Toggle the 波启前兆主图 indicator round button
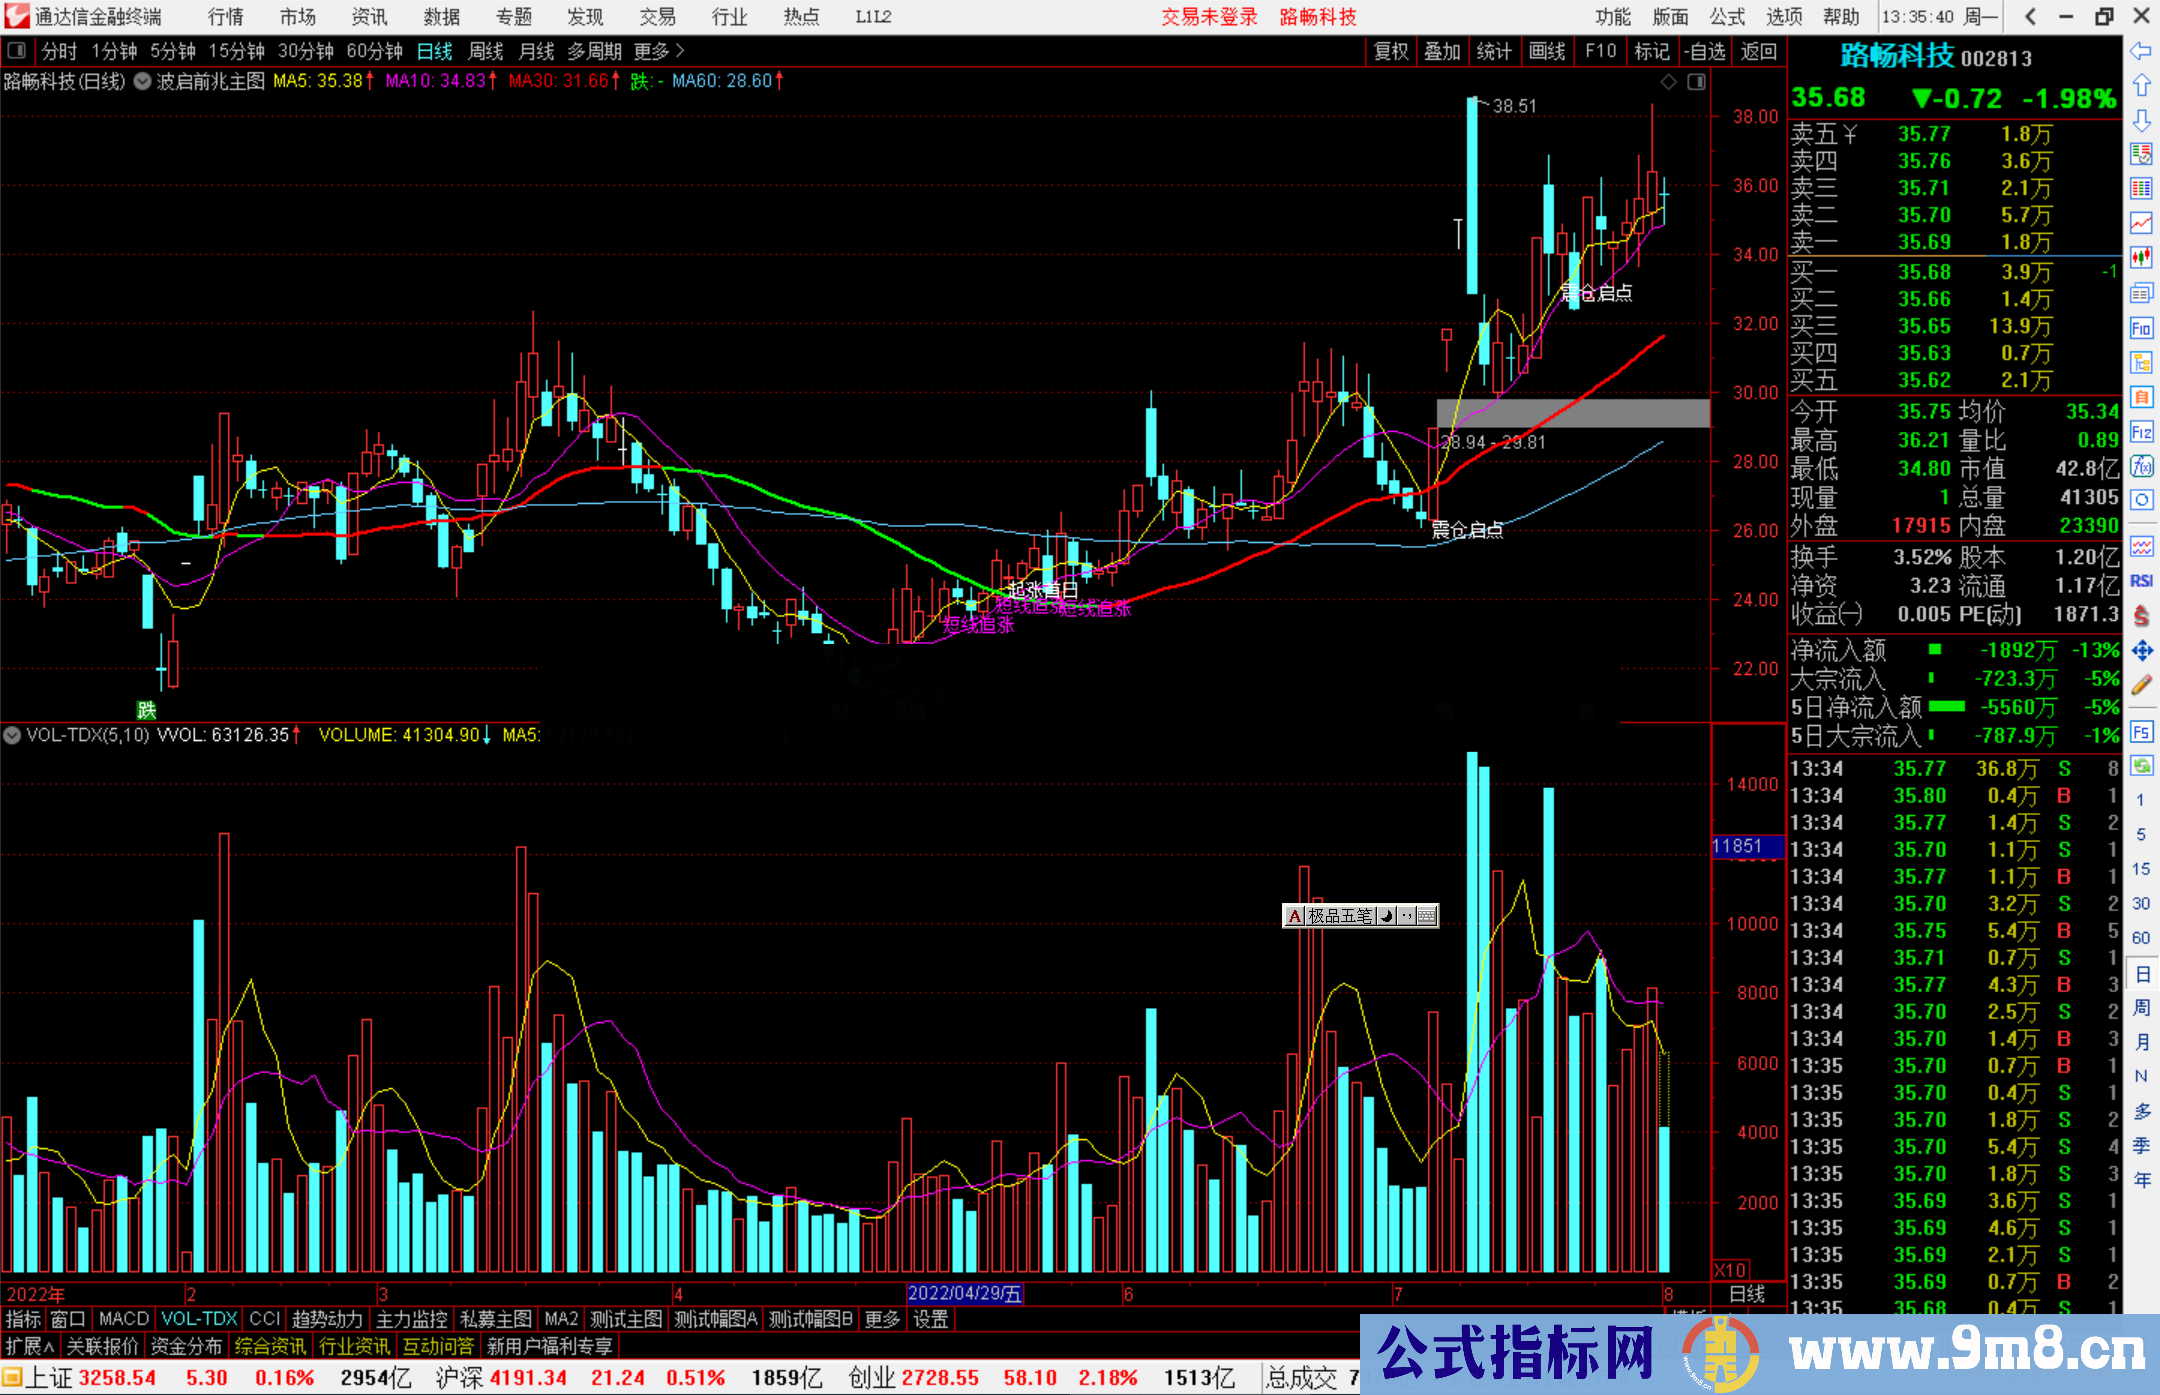Screen dimensions: 2160x1395 tap(142, 81)
